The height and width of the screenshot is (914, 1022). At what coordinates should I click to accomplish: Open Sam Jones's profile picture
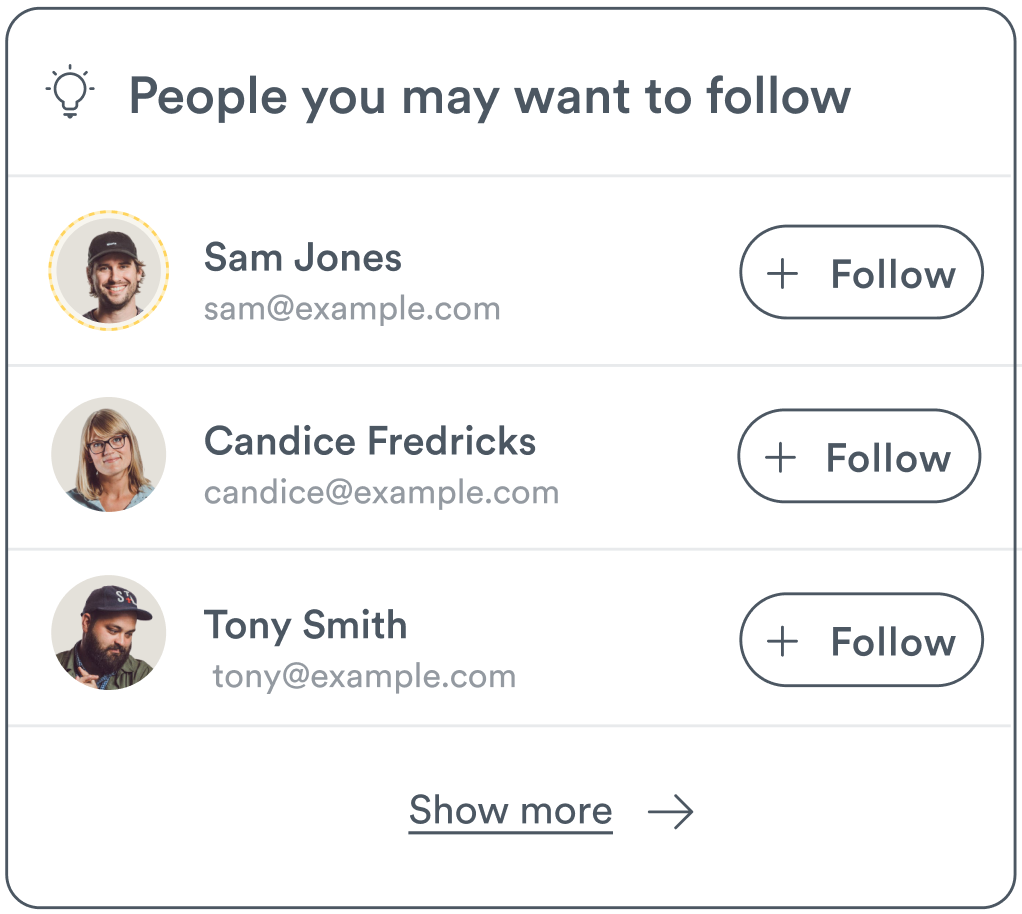point(108,271)
